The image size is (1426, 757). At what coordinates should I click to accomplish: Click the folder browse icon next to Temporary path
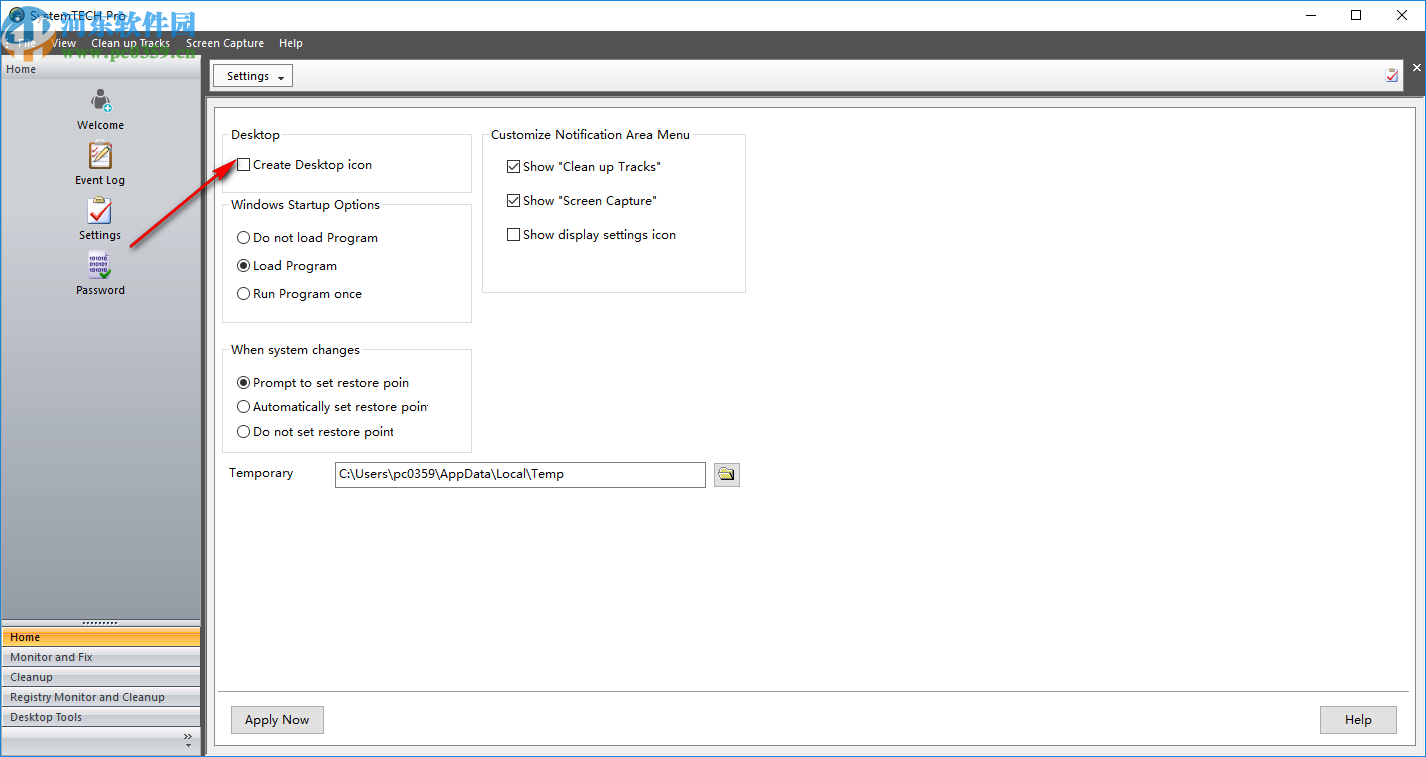pos(726,474)
